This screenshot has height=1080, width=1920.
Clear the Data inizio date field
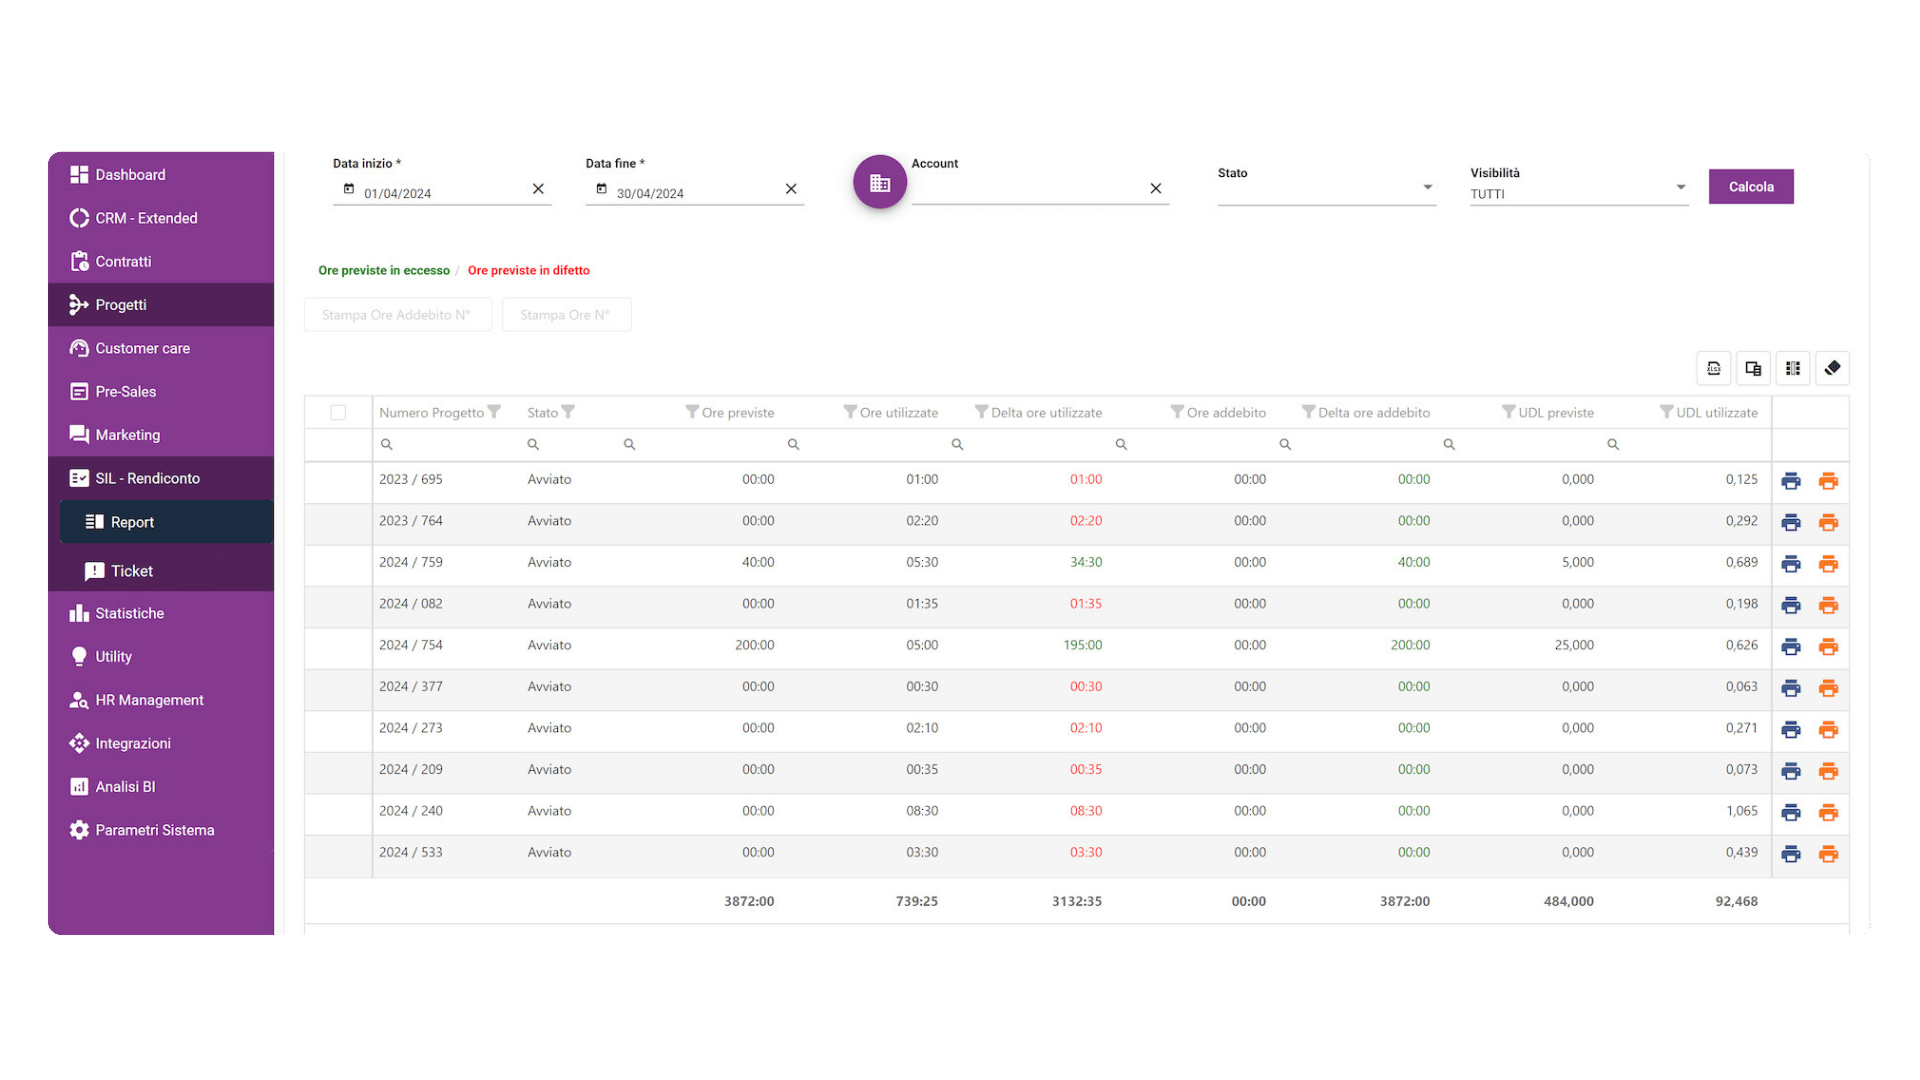[x=538, y=189]
